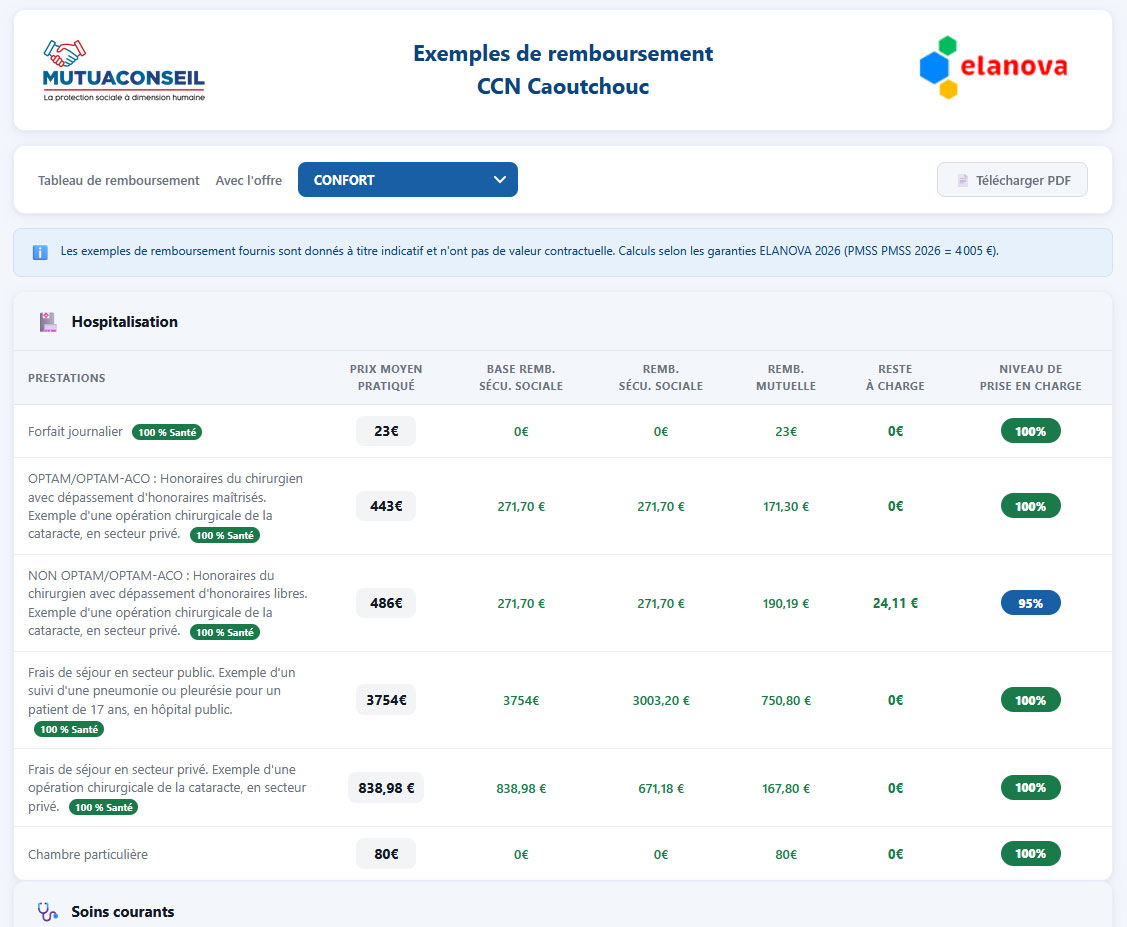Select the Chambre particulière row label
Viewport: 1127px width, 927px height.
tap(88, 854)
